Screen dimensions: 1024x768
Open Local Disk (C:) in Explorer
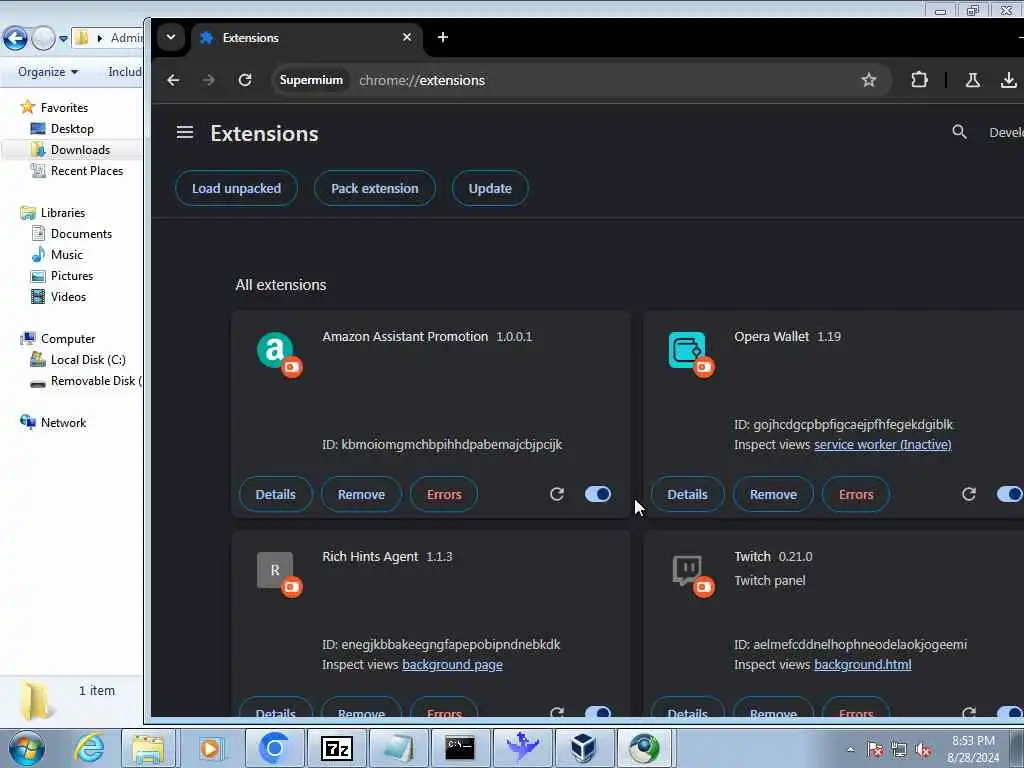tap(78, 360)
